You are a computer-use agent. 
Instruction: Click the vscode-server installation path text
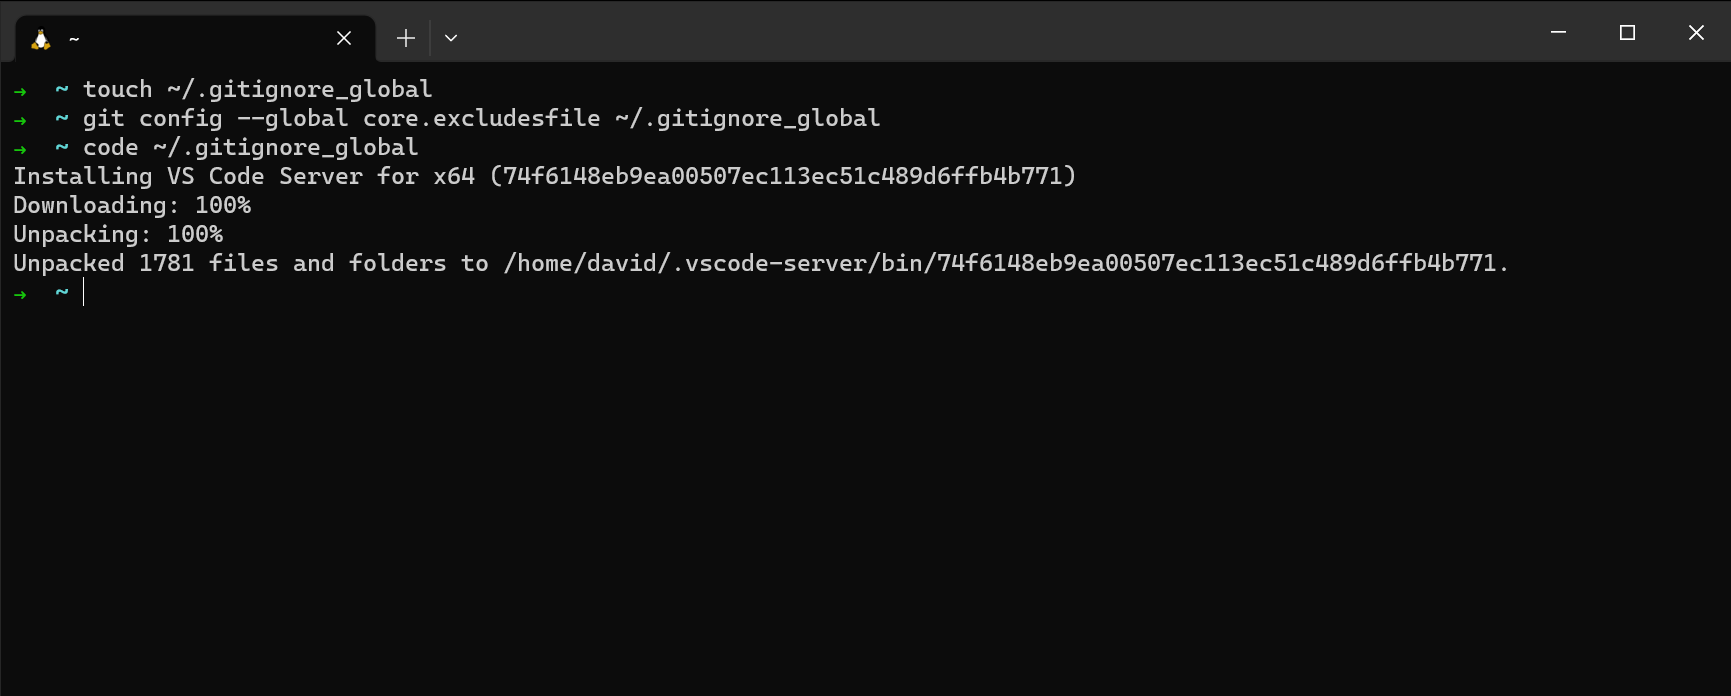[1000, 263]
